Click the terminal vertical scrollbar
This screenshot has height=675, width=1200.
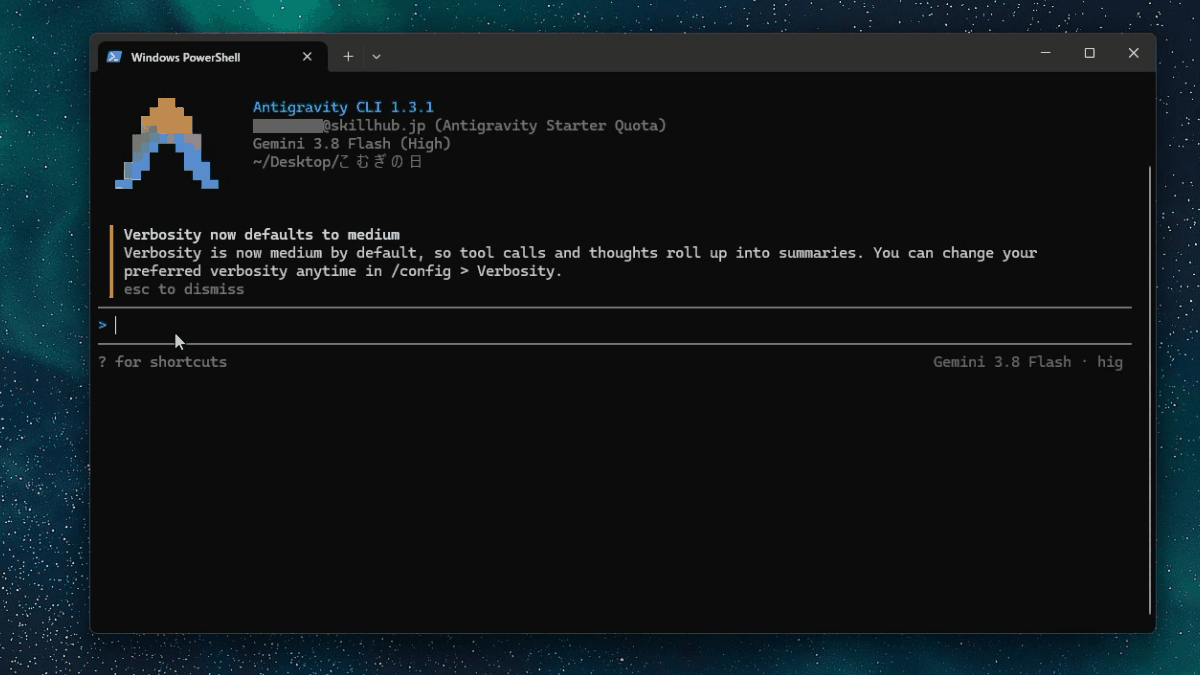click(x=1150, y=390)
